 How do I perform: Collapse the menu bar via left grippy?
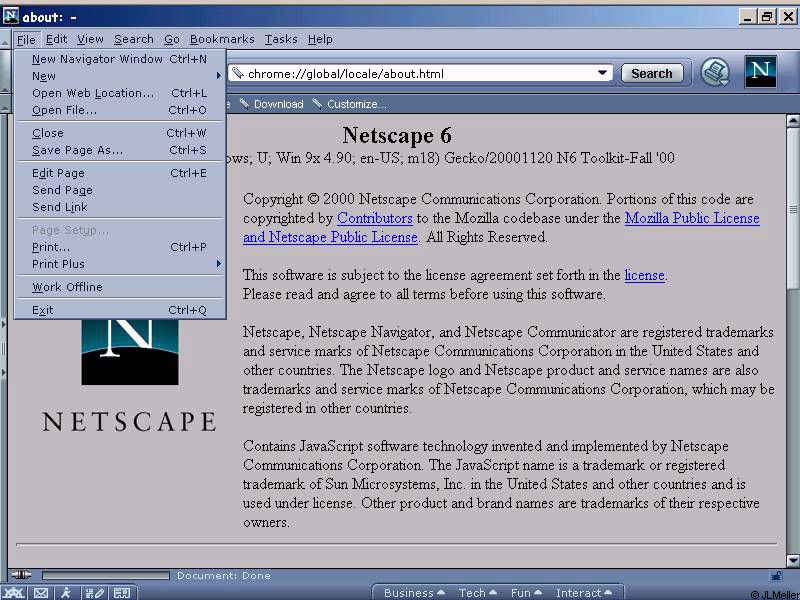(5, 39)
